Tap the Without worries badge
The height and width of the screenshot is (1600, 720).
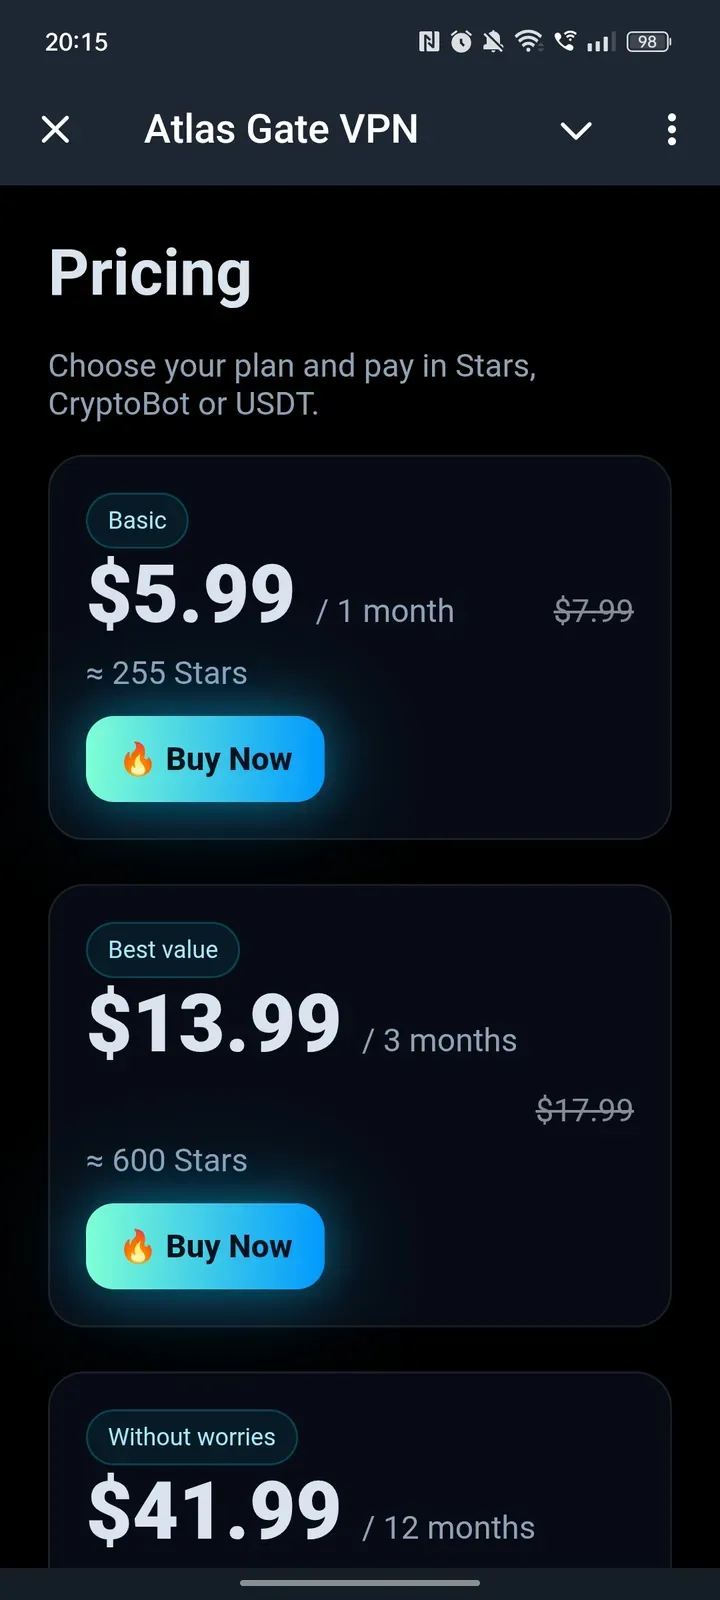coord(192,1437)
